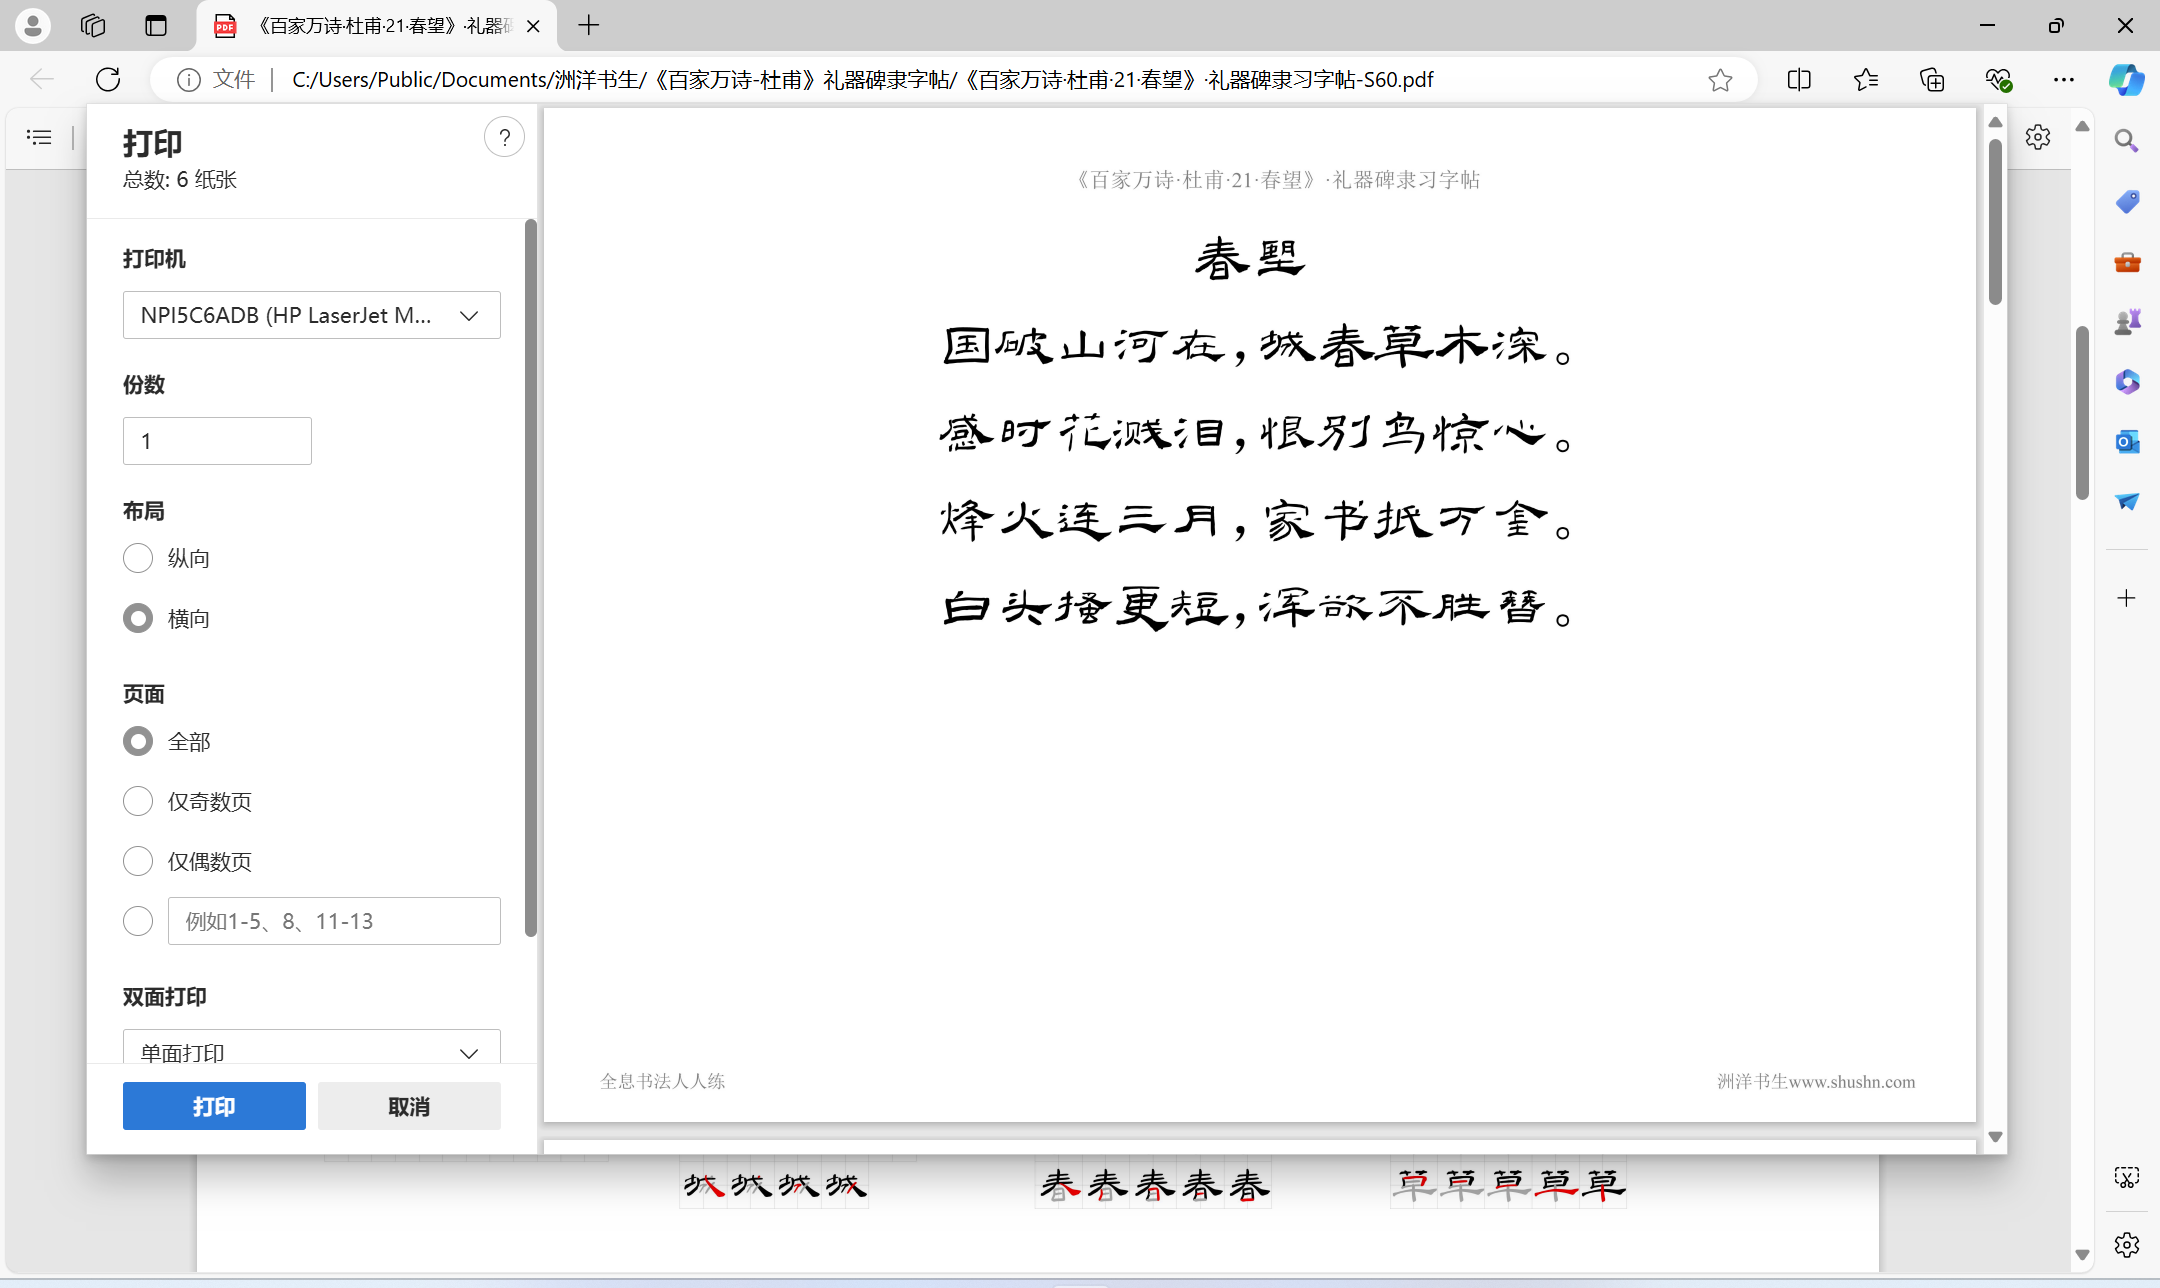Open the Favorites list
The width and height of the screenshot is (2160, 1288).
[x=1866, y=80]
